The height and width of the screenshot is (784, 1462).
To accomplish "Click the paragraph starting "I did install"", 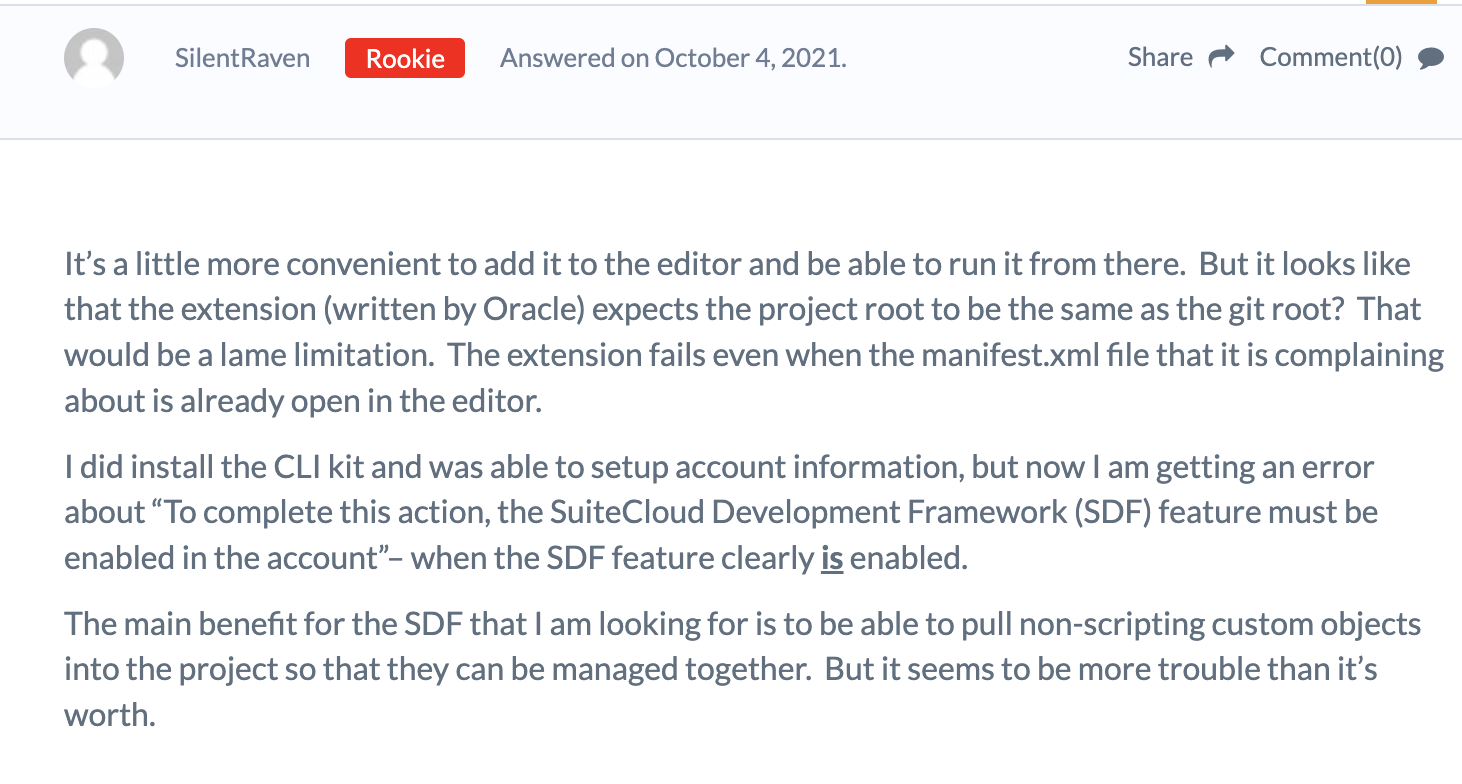I will (x=721, y=512).
